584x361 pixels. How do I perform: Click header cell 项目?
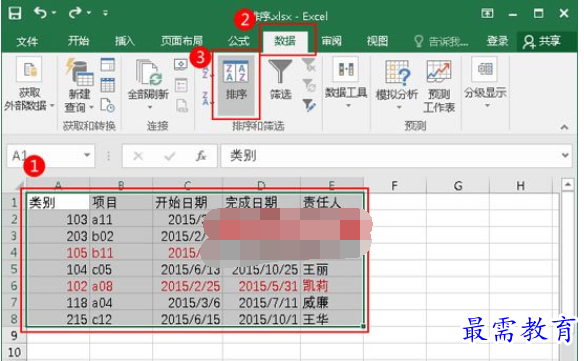click(x=121, y=202)
